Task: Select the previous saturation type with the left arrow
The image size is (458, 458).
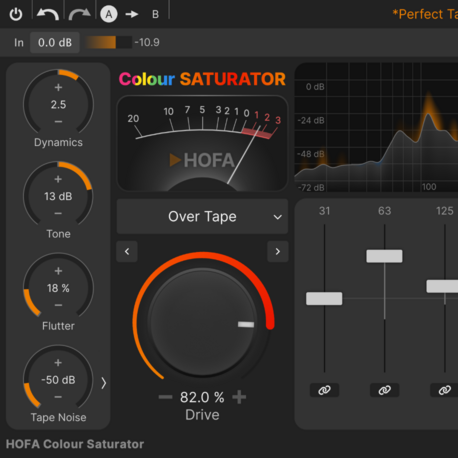Action: click(x=127, y=251)
